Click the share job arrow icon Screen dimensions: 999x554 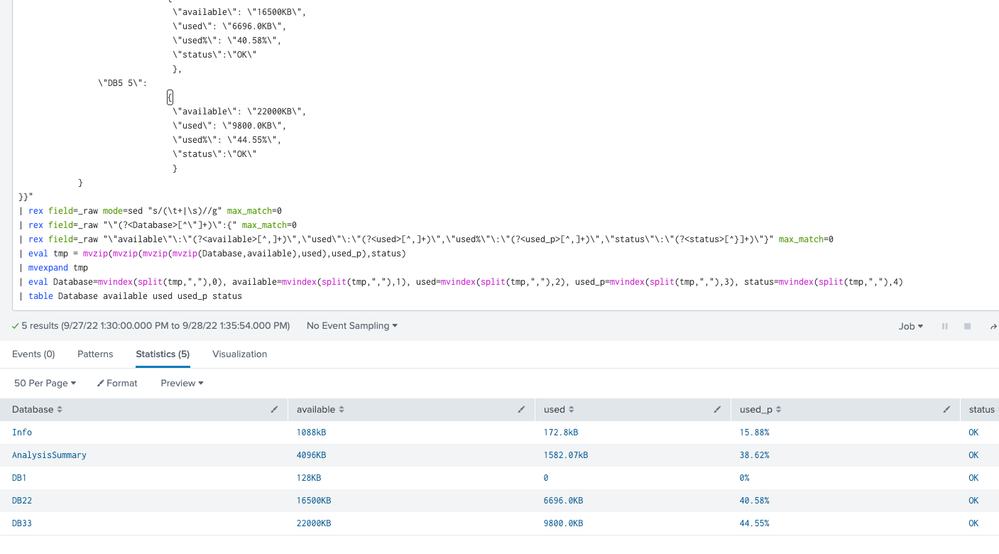pos(992,326)
